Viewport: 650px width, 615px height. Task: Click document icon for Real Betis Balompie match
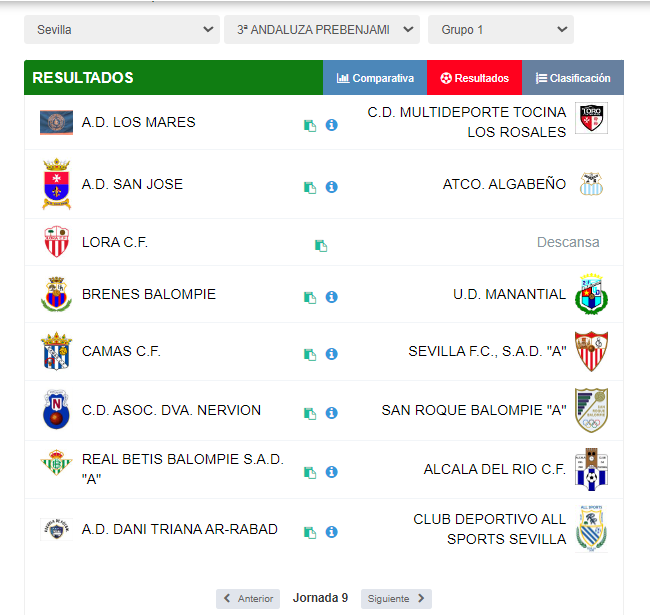coord(310,472)
